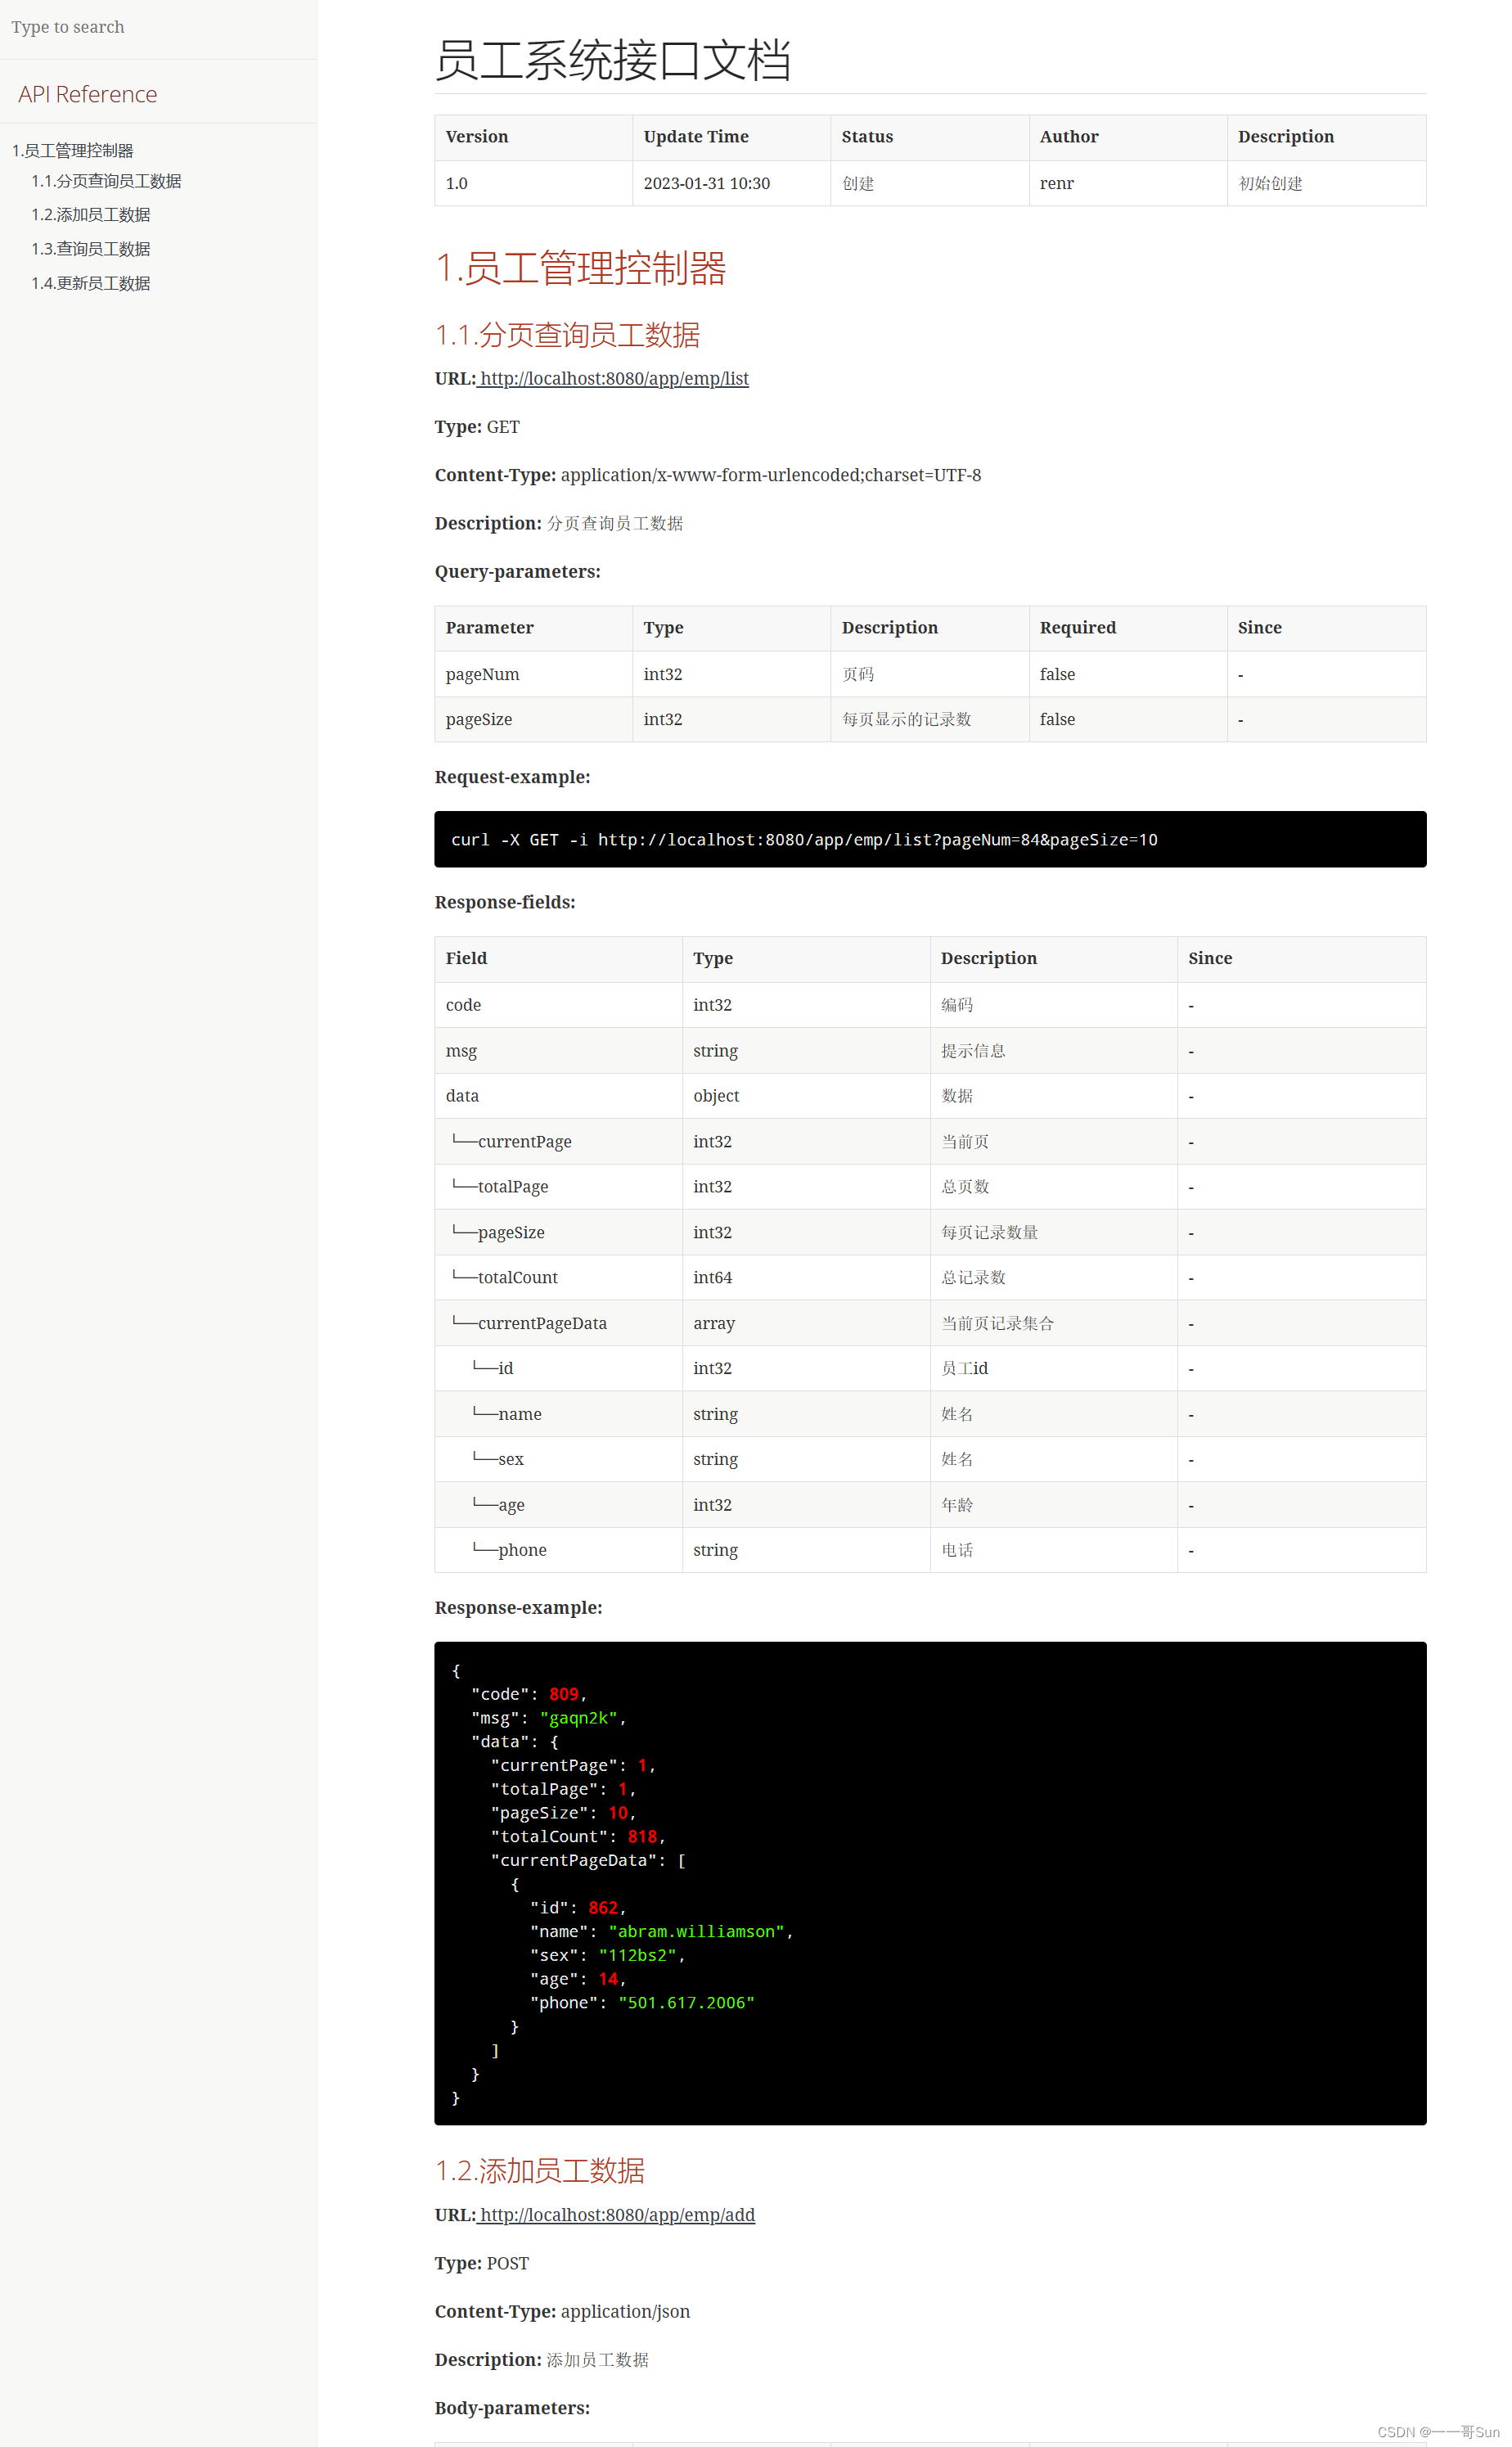Screen dimensions: 1512x2447
Task: Click the data field cell
Action: point(558,1096)
